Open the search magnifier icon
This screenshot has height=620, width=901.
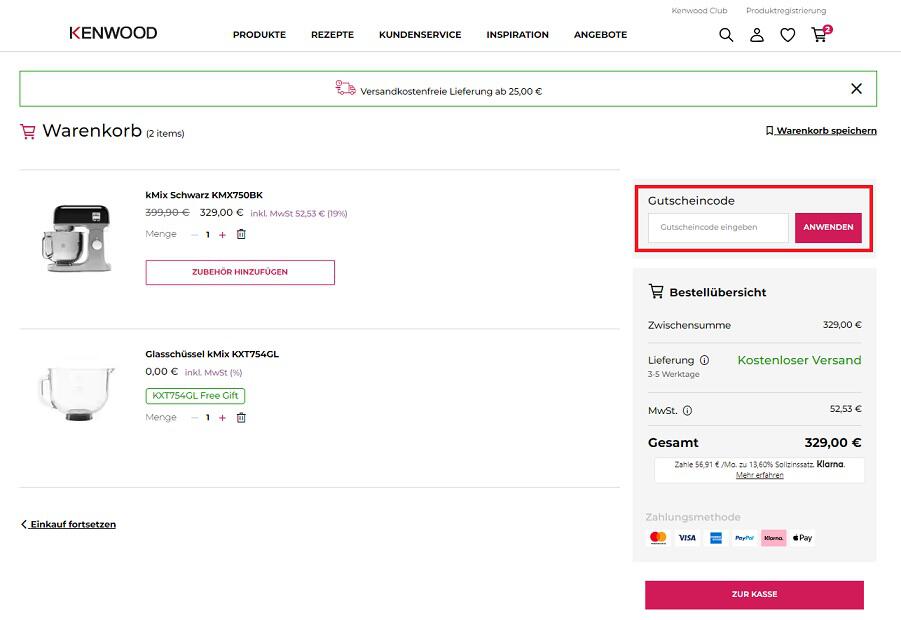(726, 35)
